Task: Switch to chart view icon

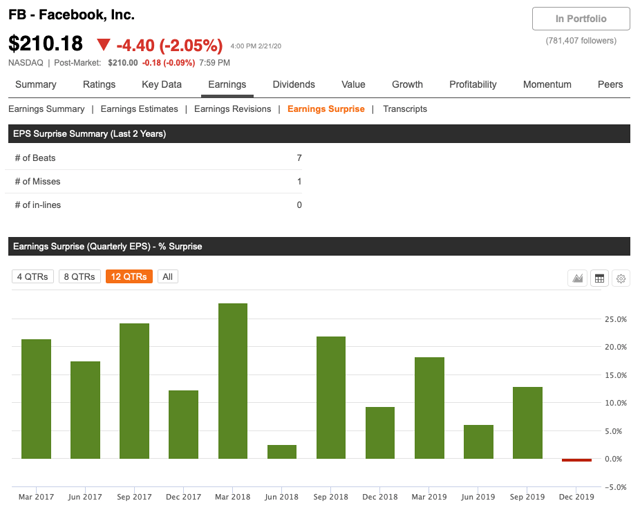Action: click(578, 279)
